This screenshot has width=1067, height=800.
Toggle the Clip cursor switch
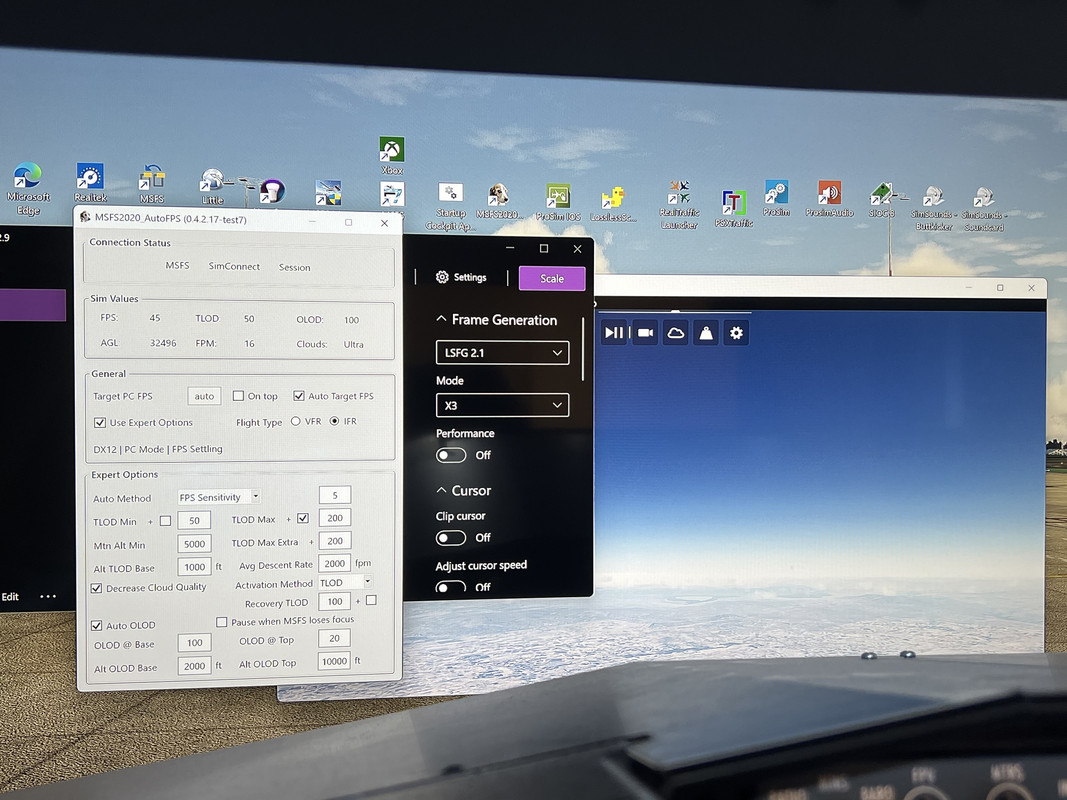(451, 537)
